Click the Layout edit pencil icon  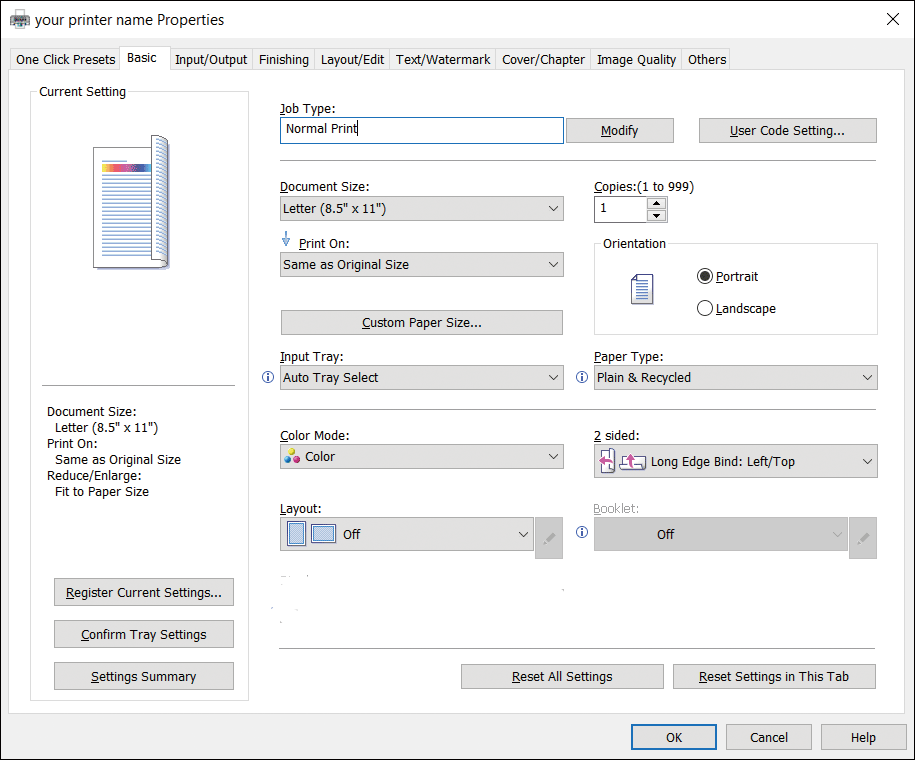[x=549, y=537]
